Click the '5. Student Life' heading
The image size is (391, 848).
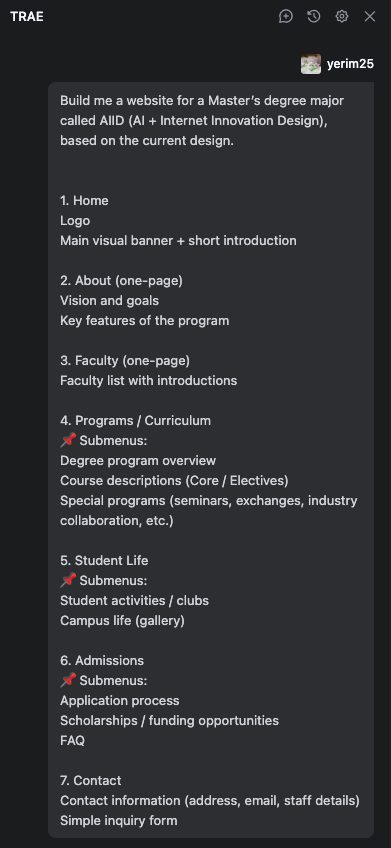click(104, 560)
